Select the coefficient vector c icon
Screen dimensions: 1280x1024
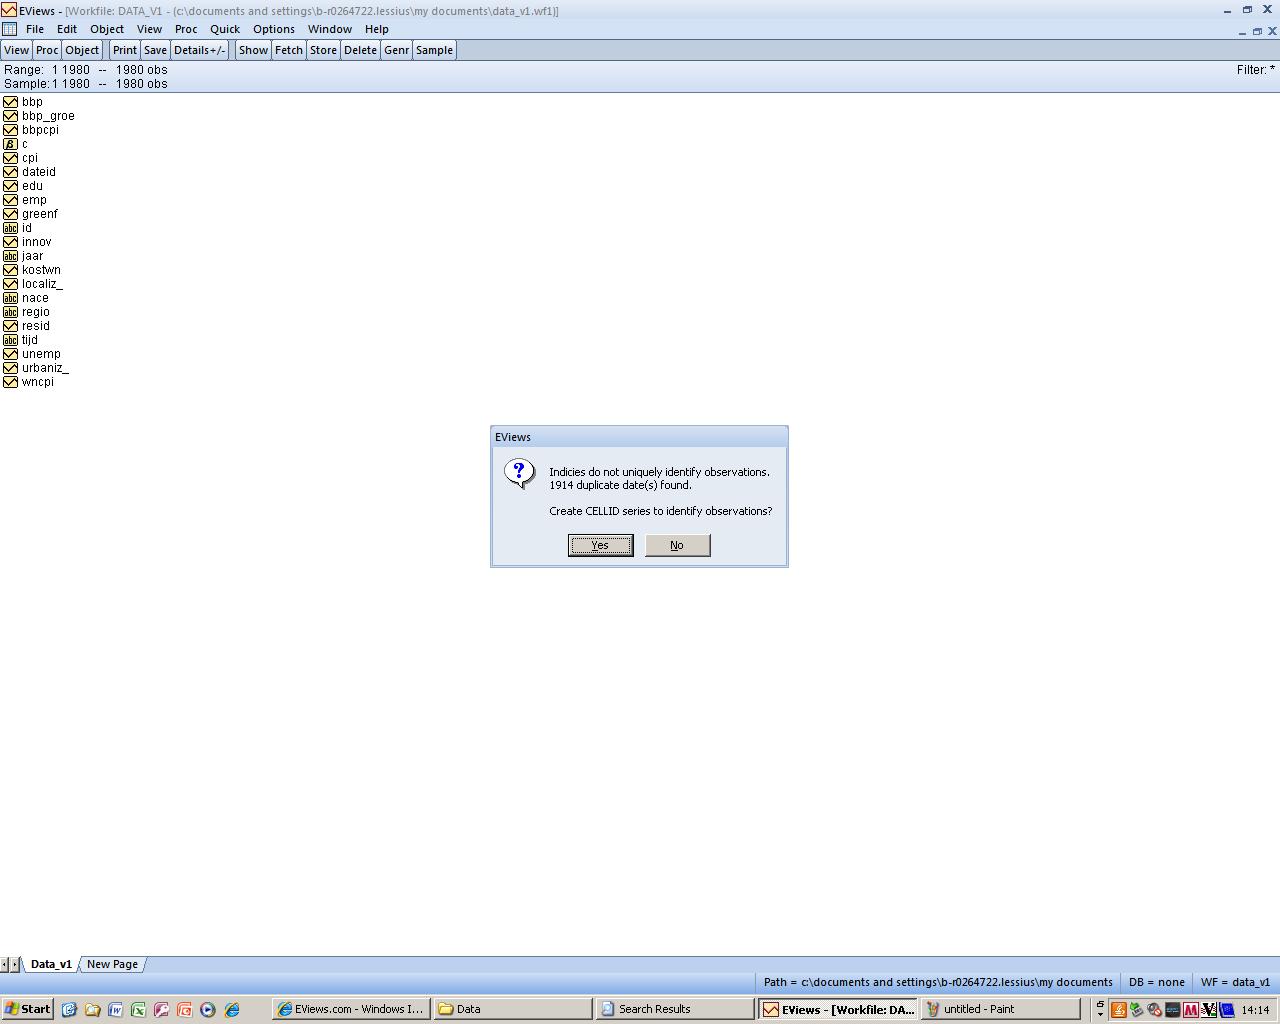point(10,144)
